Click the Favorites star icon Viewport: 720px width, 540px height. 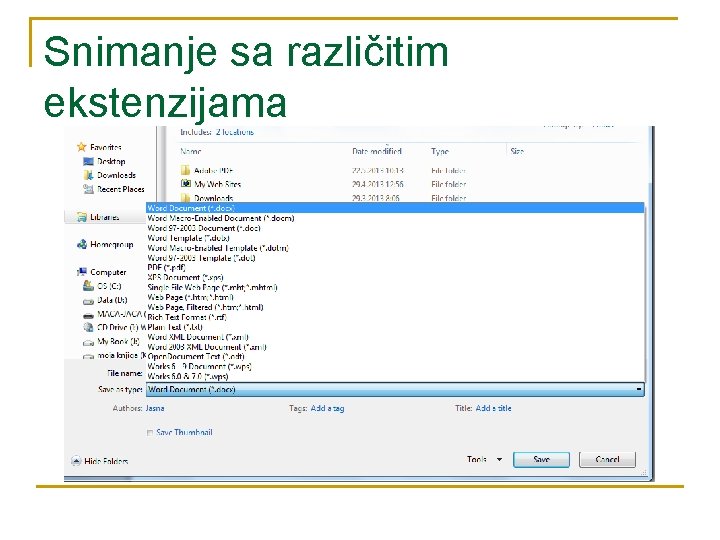[x=82, y=147]
